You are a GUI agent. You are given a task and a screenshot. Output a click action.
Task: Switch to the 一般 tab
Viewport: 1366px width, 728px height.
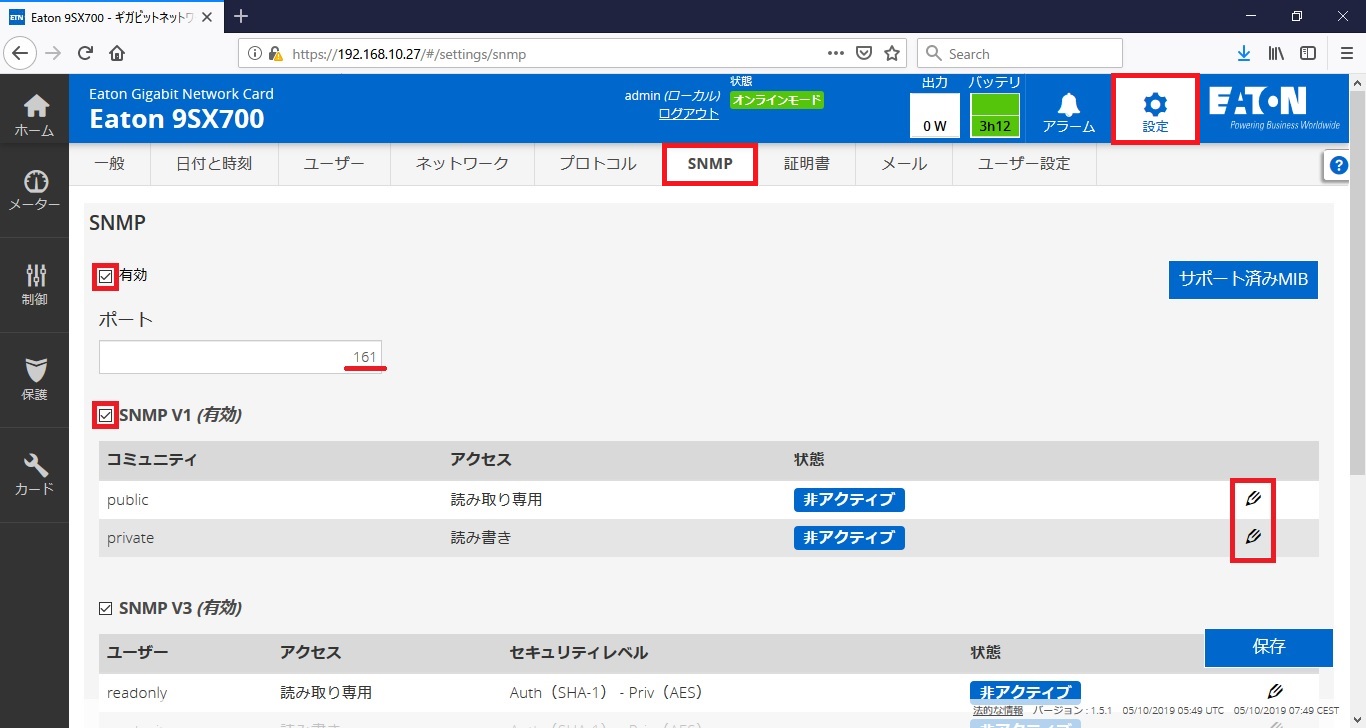click(109, 164)
